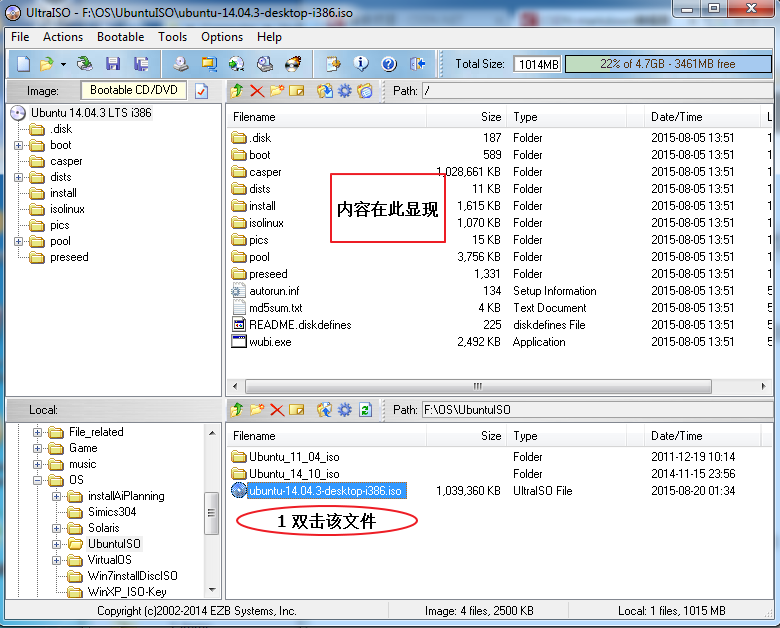Expand the pool folder in image tree
Viewport: 780px width, 628px height.
(18, 241)
